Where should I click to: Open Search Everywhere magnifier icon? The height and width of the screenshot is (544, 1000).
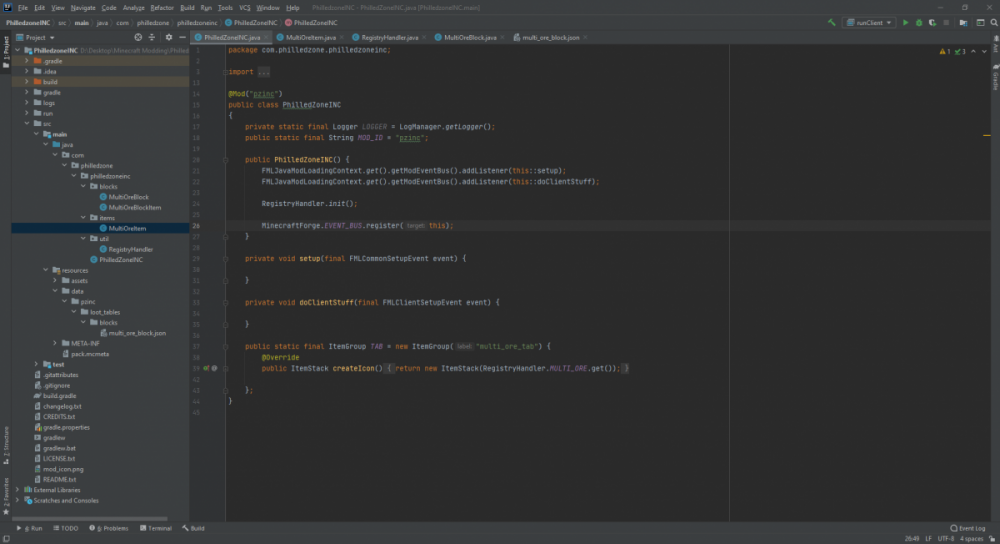point(994,22)
